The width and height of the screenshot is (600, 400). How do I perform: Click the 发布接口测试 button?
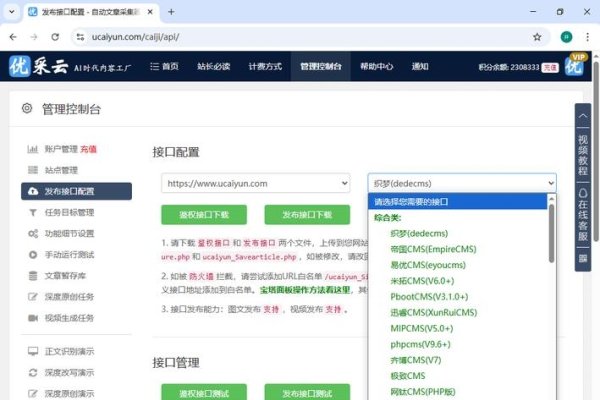(x=307, y=392)
